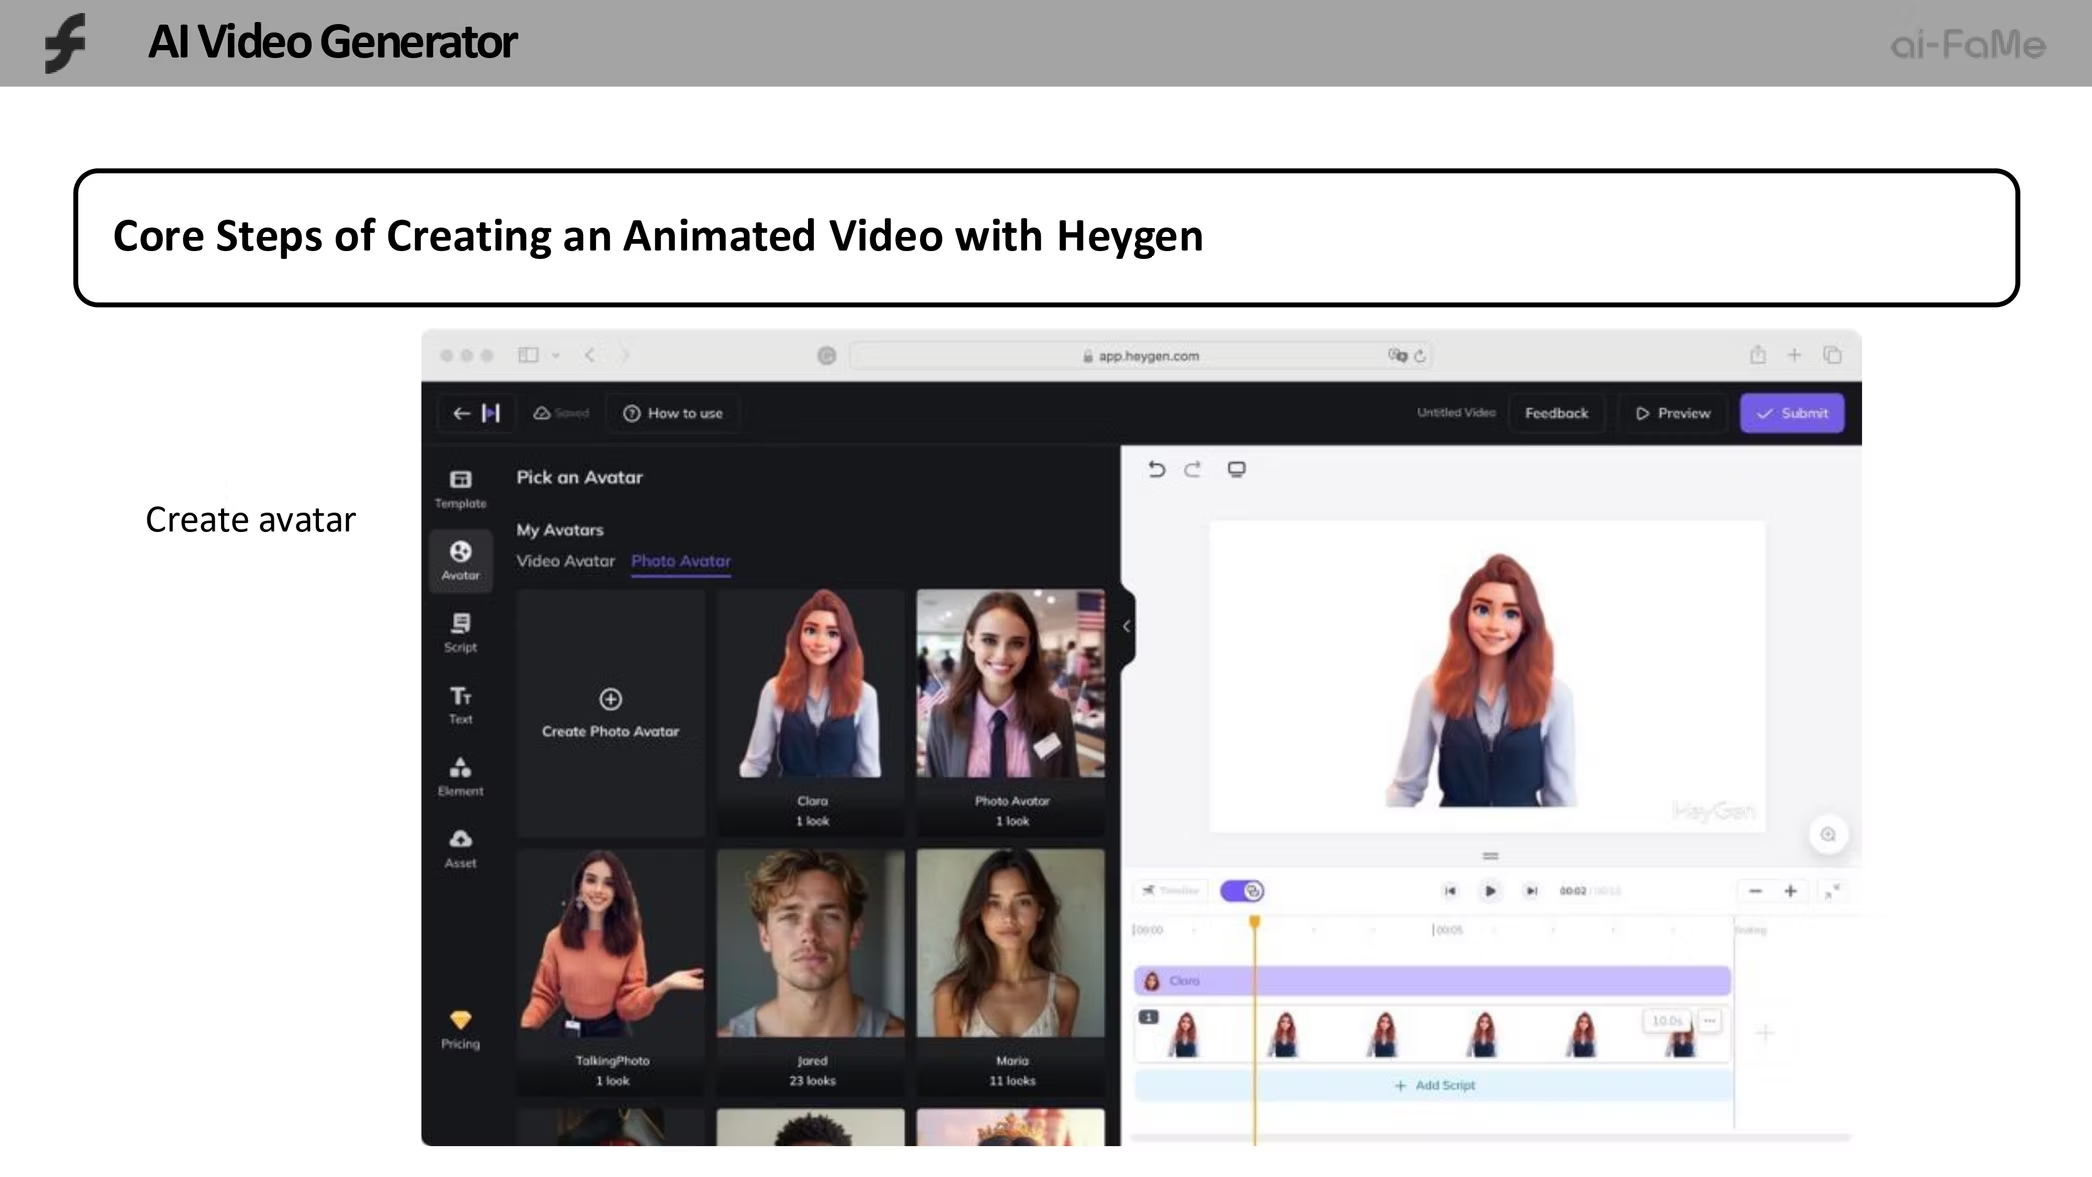
Task: Switch to the Photo Avatar tab
Action: pos(681,561)
